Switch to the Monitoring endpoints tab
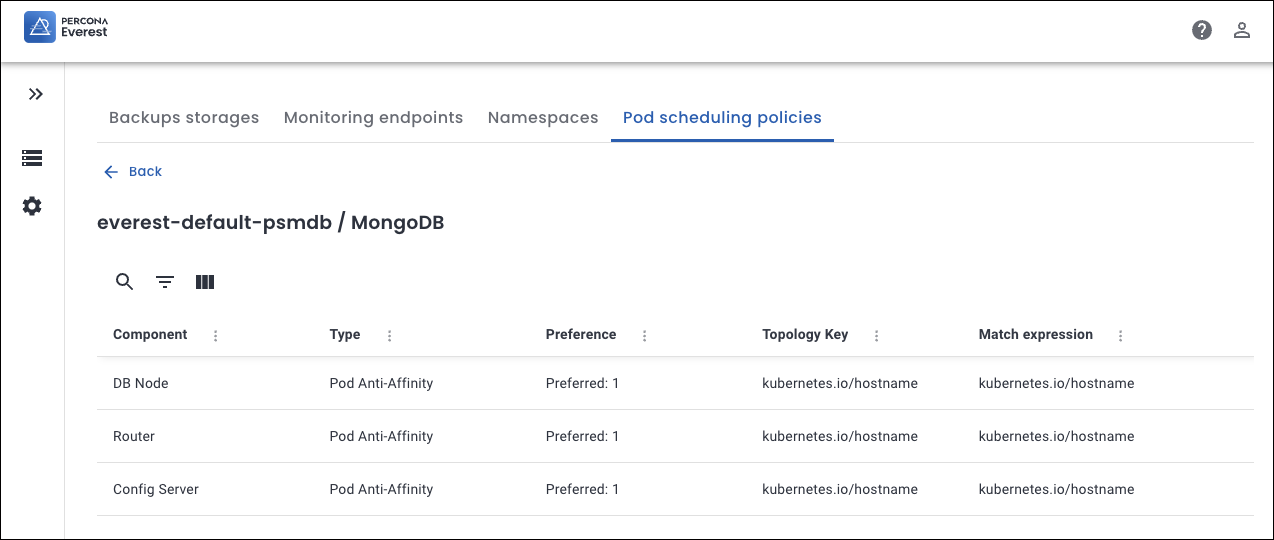The width and height of the screenshot is (1274, 540). click(x=373, y=118)
